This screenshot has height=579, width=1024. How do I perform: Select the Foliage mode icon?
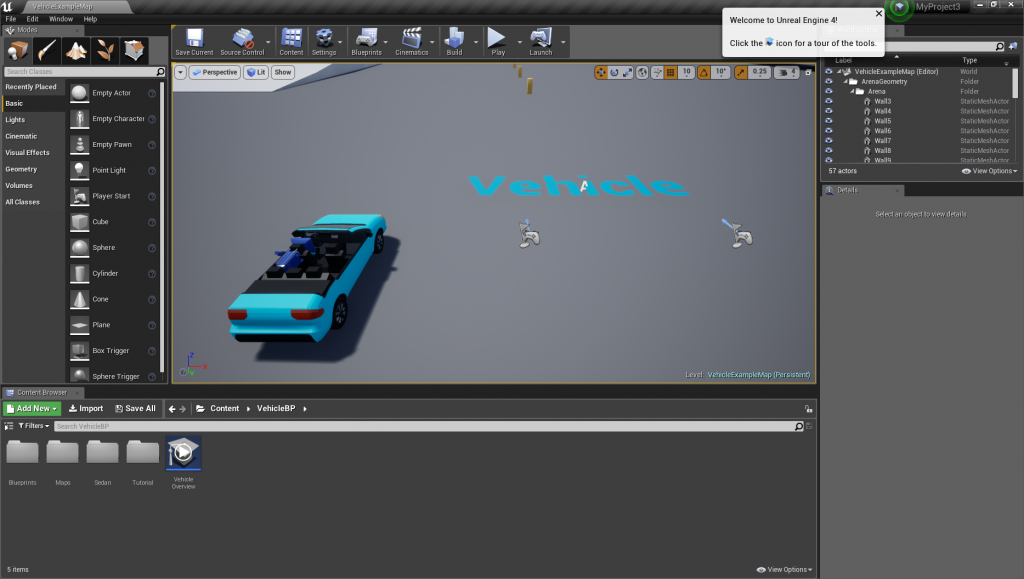[x=105, y=50]
